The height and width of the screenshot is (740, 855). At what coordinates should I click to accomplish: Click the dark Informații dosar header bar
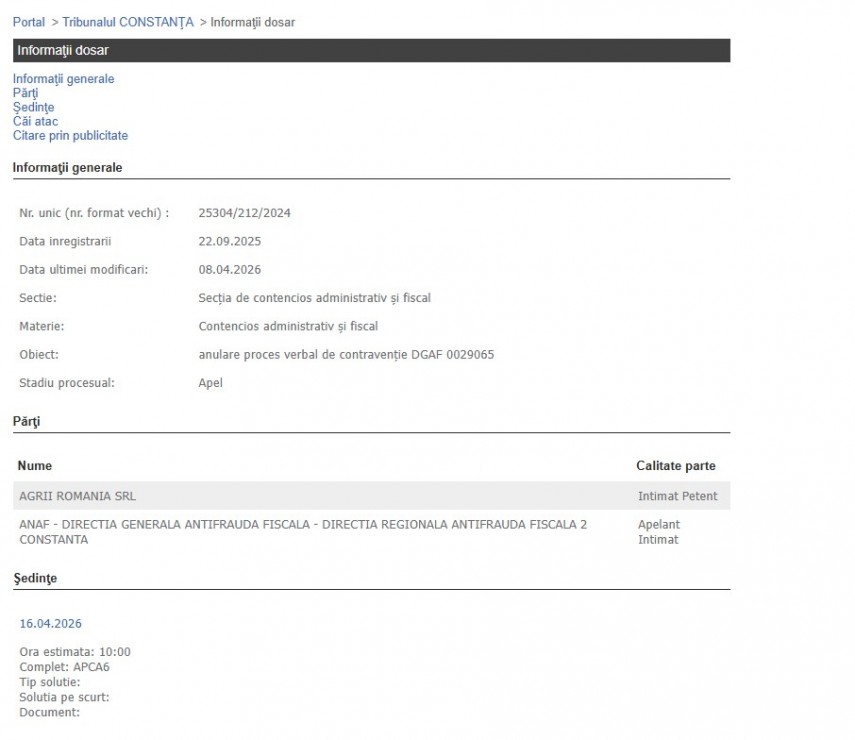pos(371,51)
